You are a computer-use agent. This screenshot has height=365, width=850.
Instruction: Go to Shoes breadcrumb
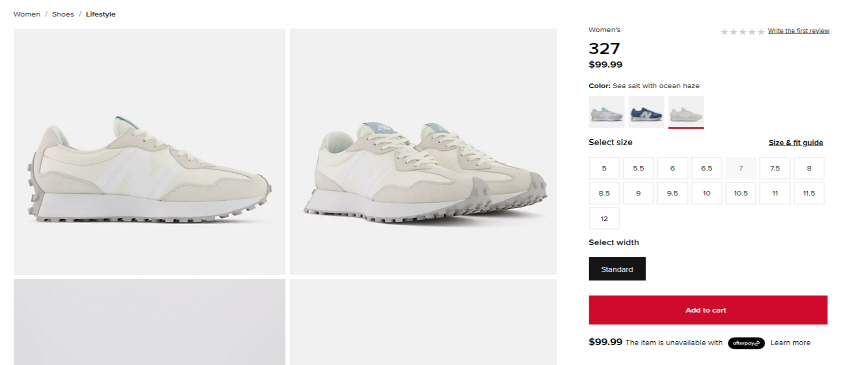(63, 15)
